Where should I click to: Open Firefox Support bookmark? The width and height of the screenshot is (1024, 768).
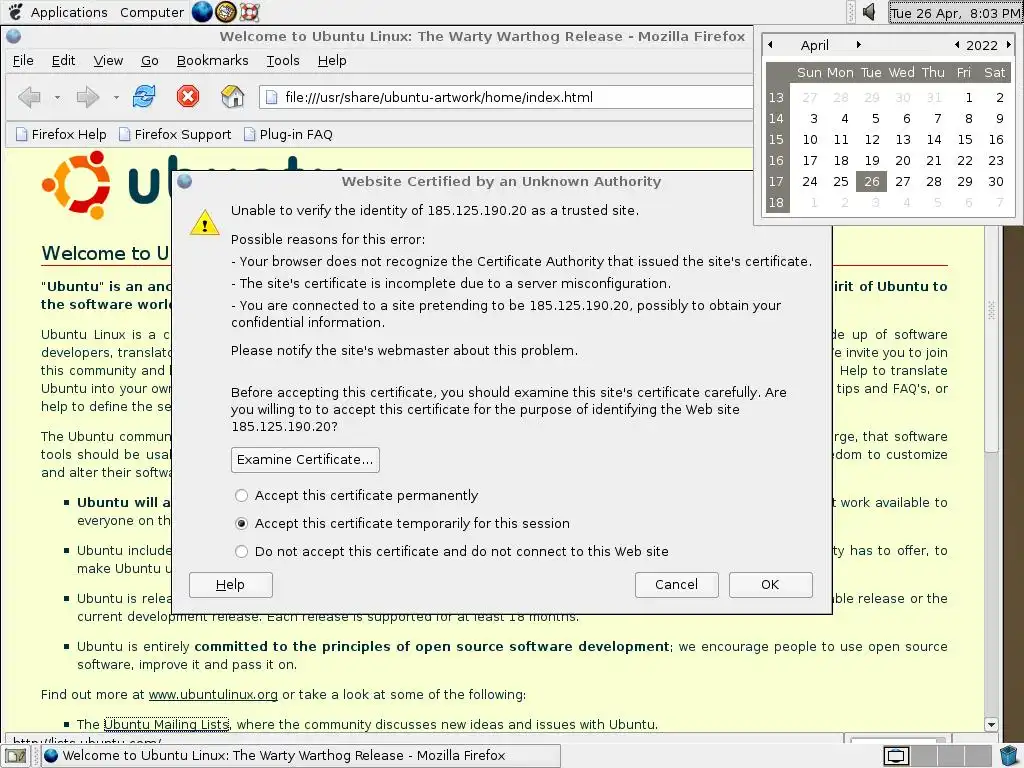coord(175,135)
